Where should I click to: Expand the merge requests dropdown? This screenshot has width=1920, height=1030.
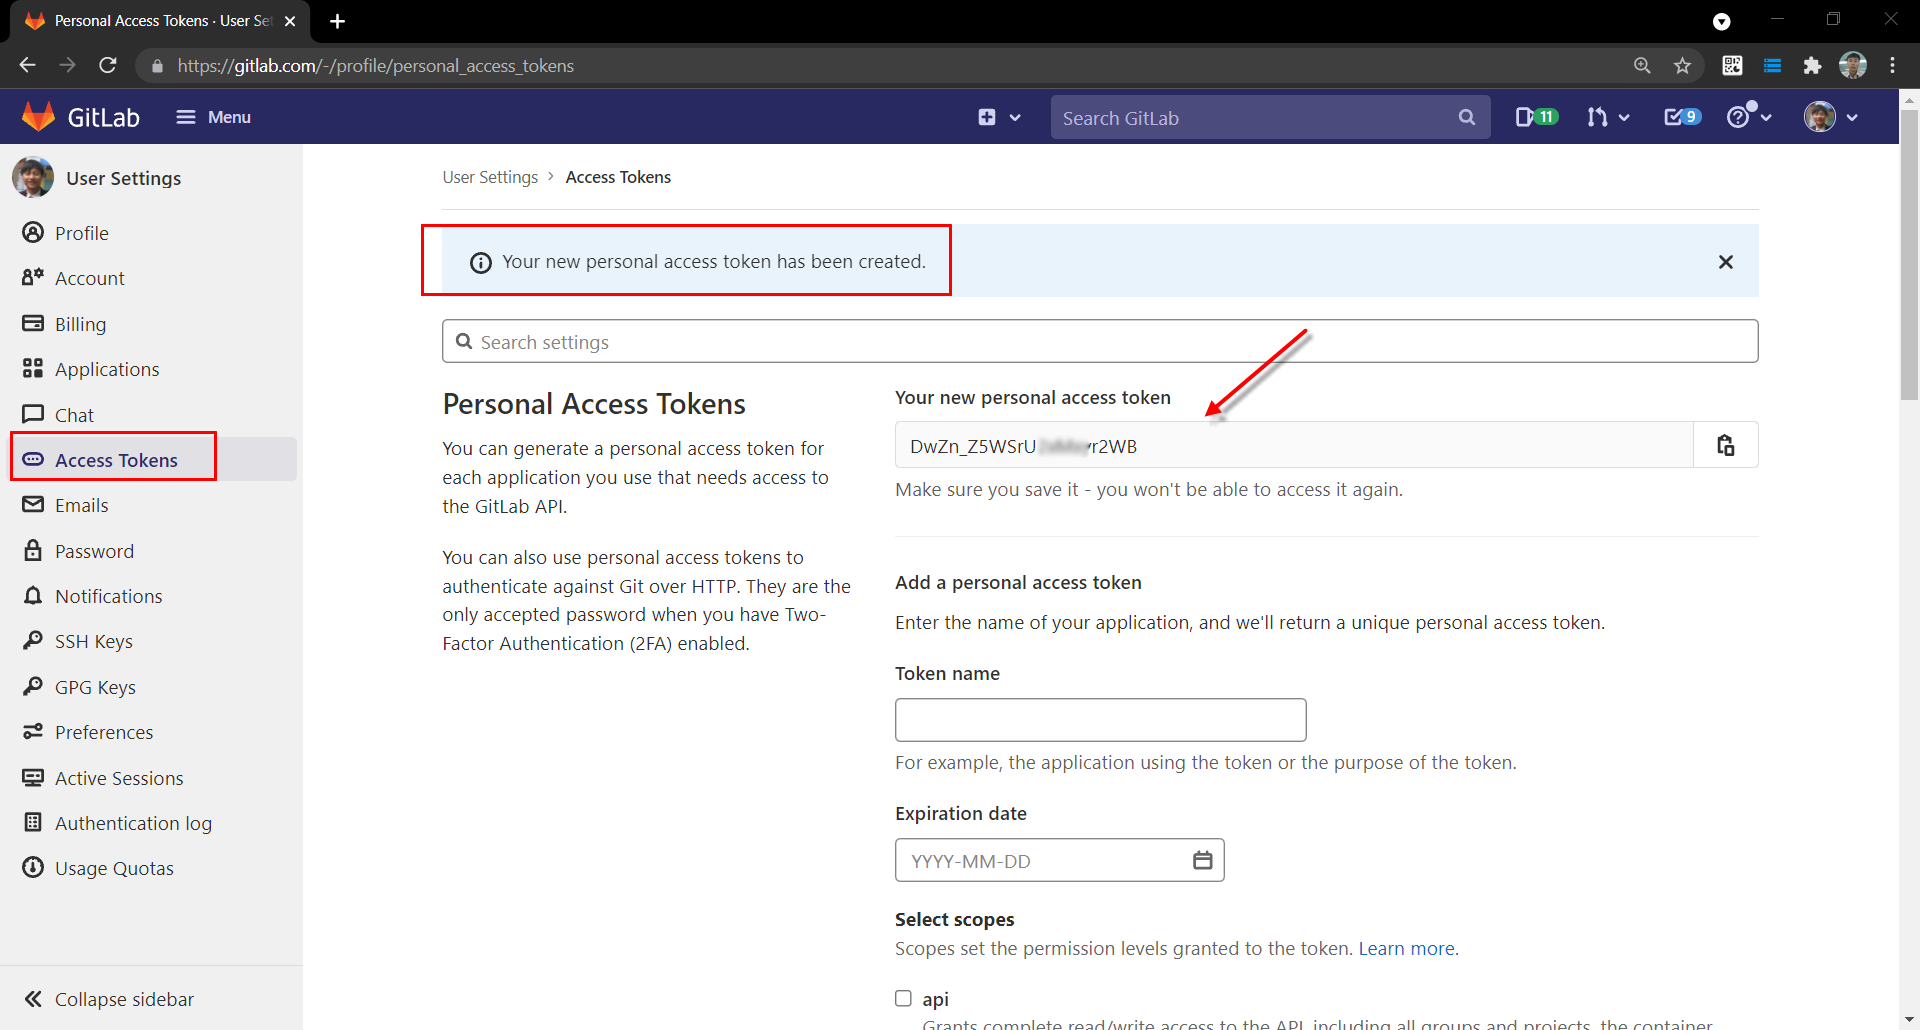pyautogui.click(x=1608, y=117)
